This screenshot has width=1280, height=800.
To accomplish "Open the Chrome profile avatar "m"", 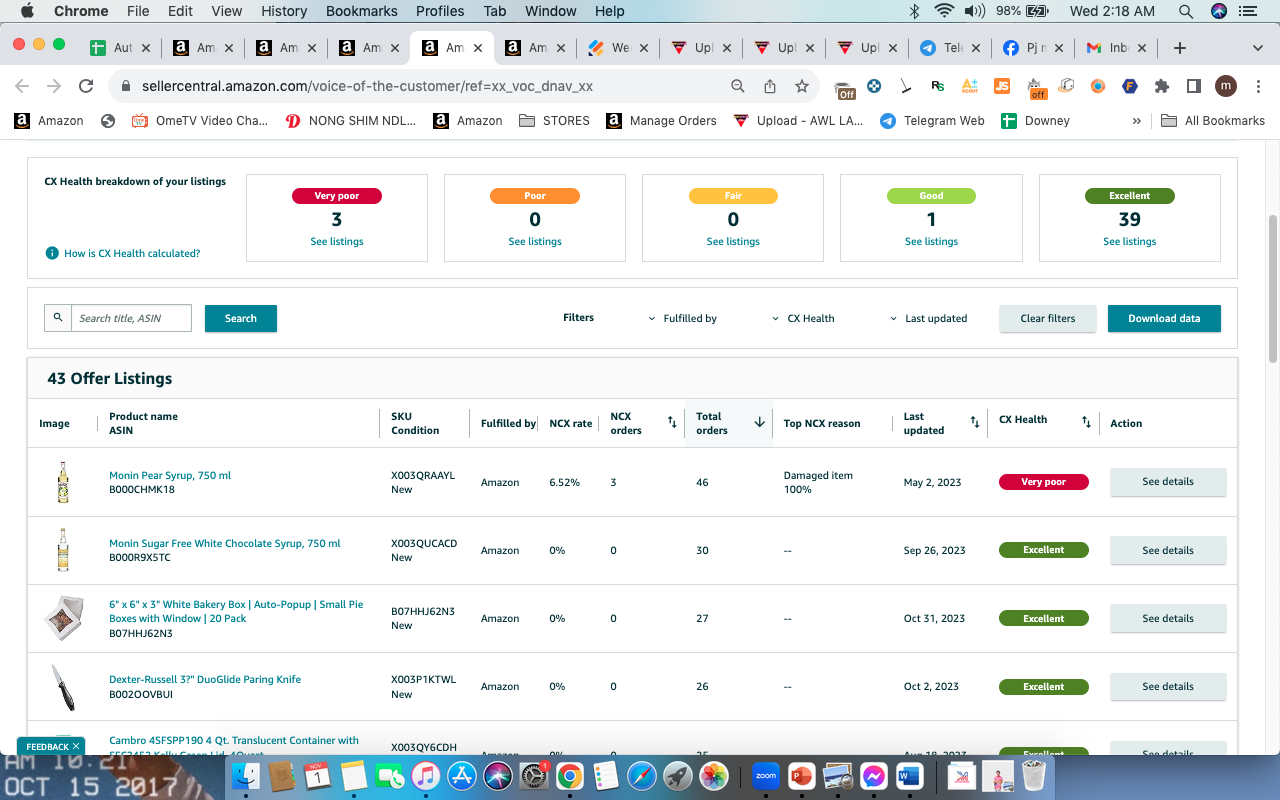I will click(1226, 86).
